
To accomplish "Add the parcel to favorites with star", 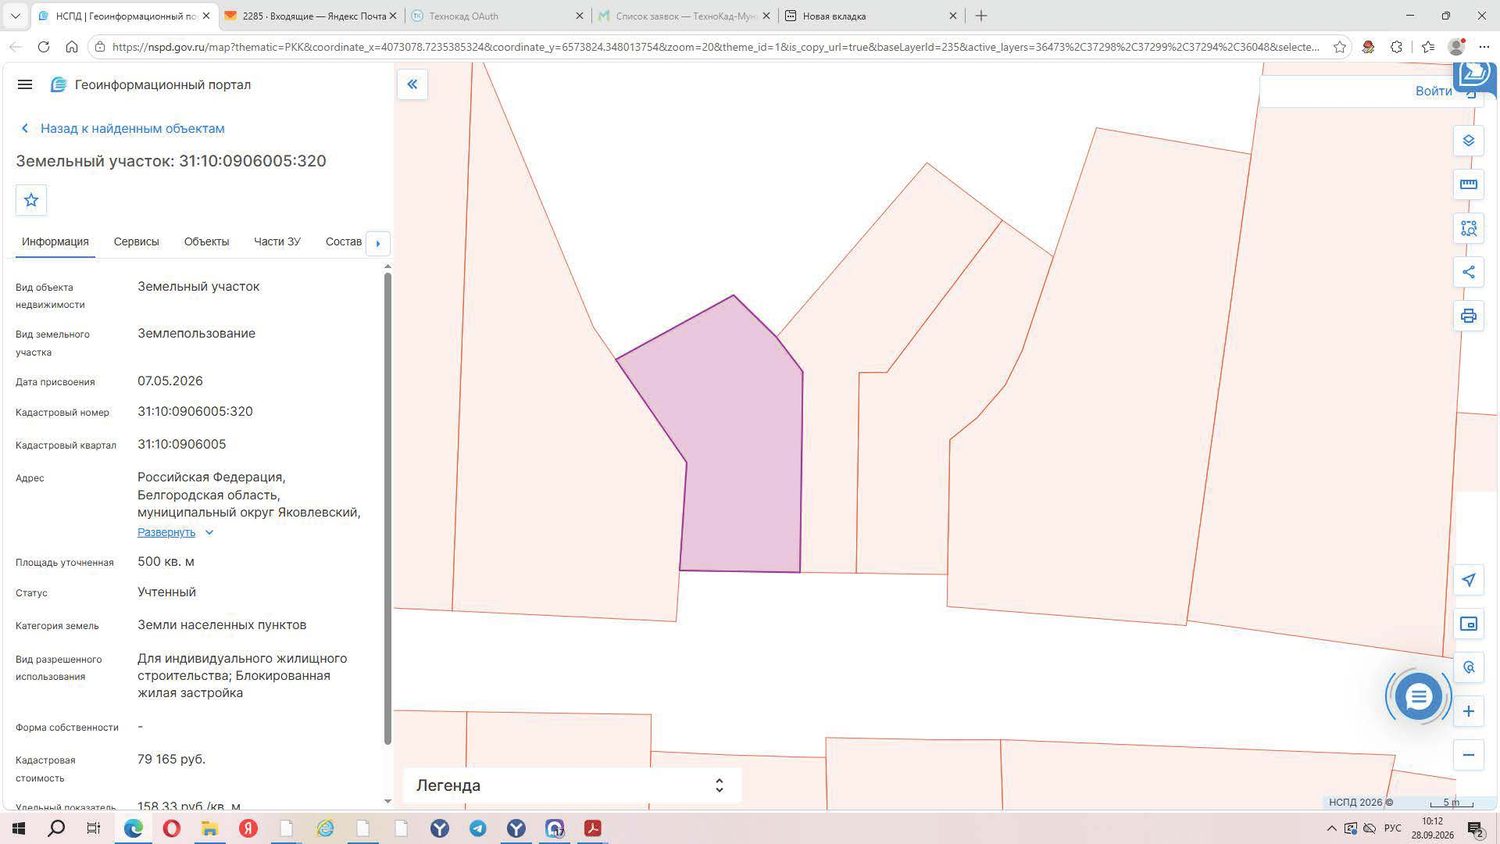I will (31, 200).
